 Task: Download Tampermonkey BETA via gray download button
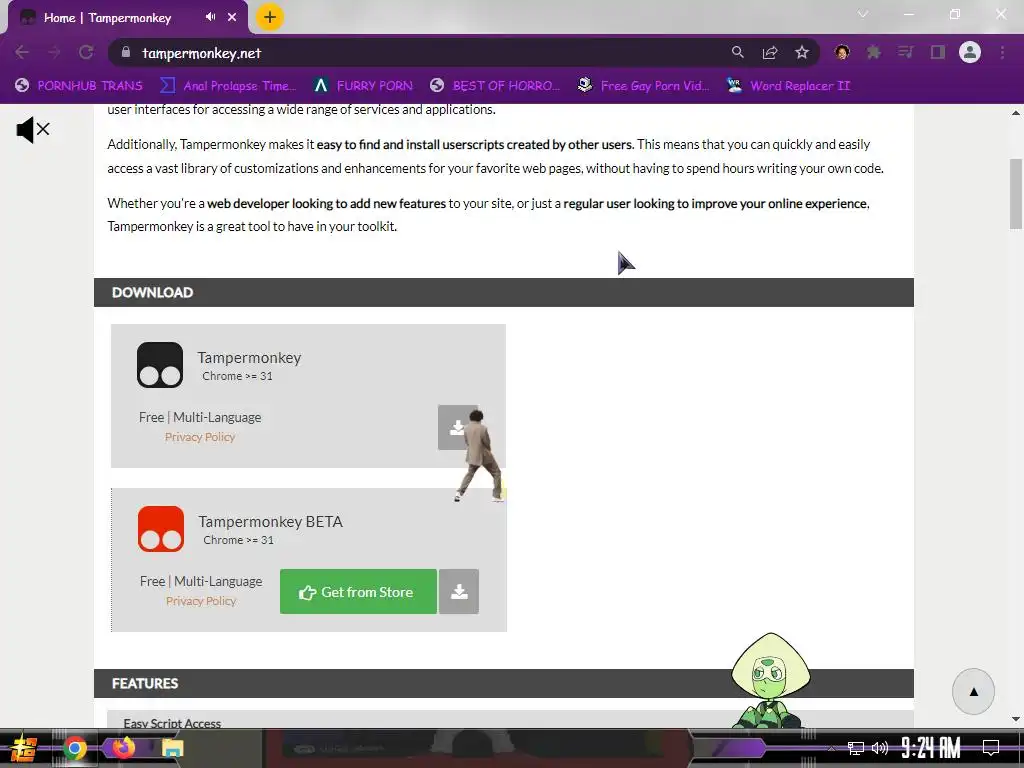tap(459, 592)
